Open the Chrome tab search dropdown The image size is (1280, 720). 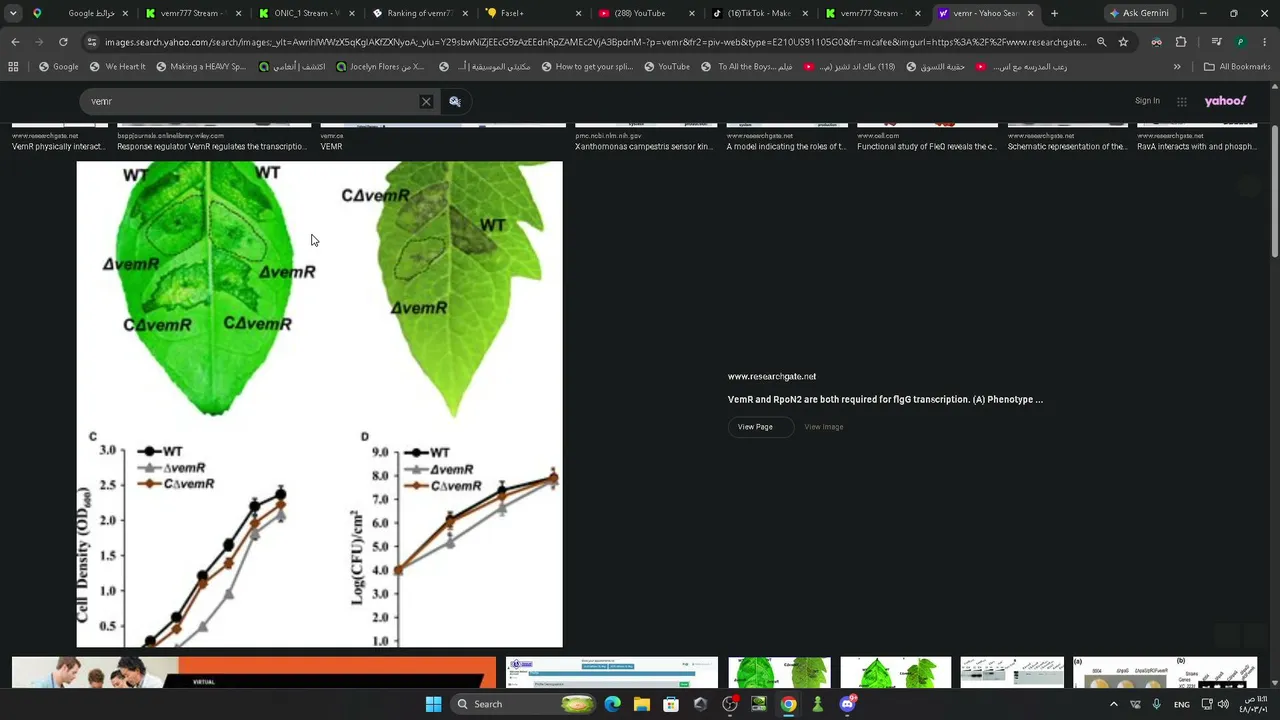click(x=13, y=13)
